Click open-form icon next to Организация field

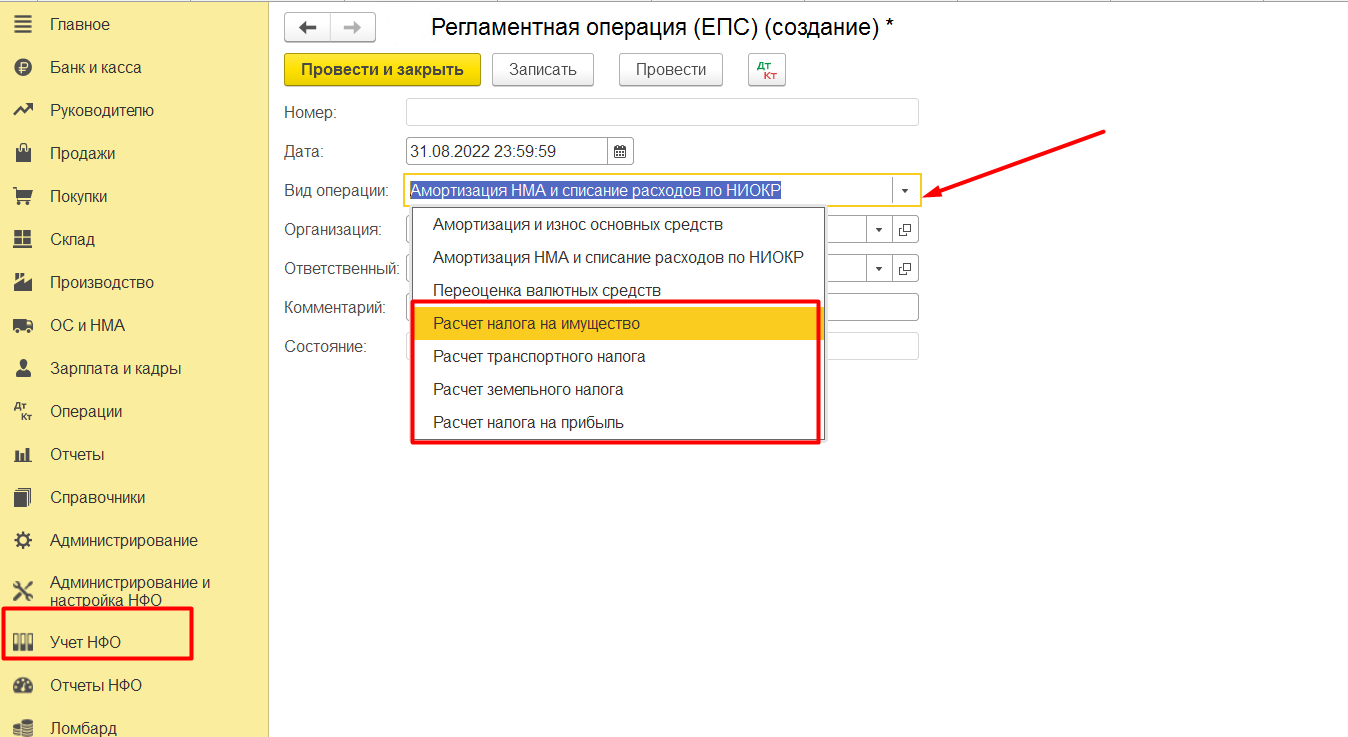[905, 230]
